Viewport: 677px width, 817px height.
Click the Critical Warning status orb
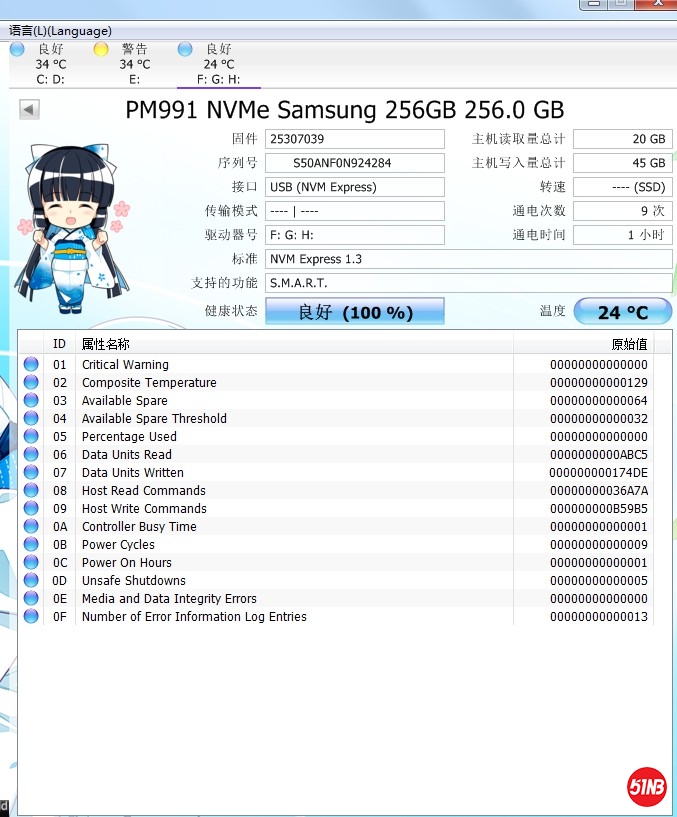(31, 365)
